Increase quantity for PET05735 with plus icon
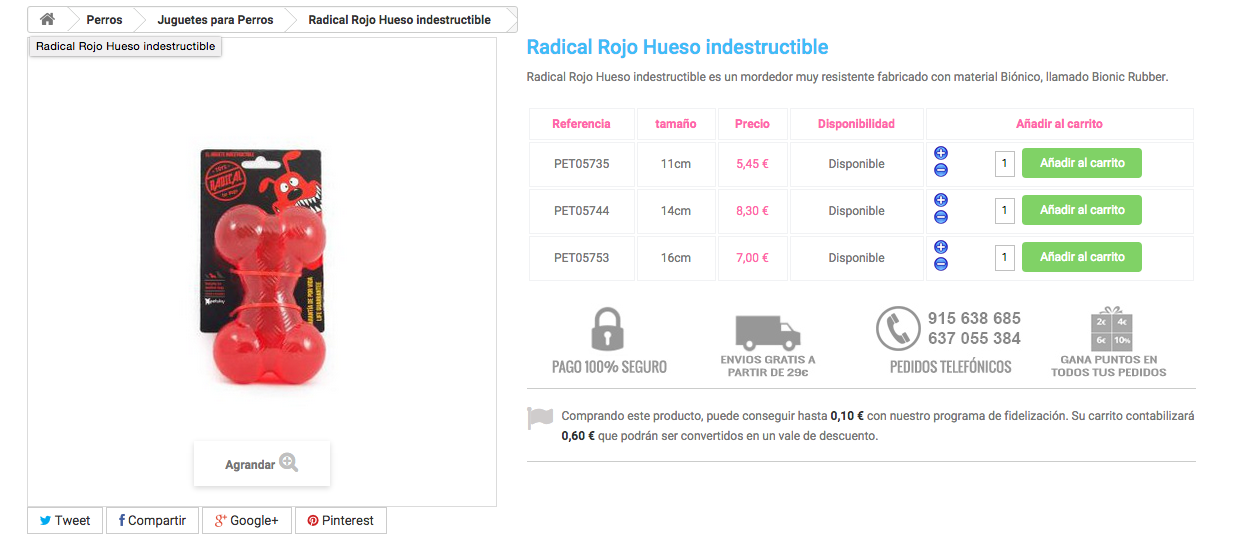 tap(941, 154)
